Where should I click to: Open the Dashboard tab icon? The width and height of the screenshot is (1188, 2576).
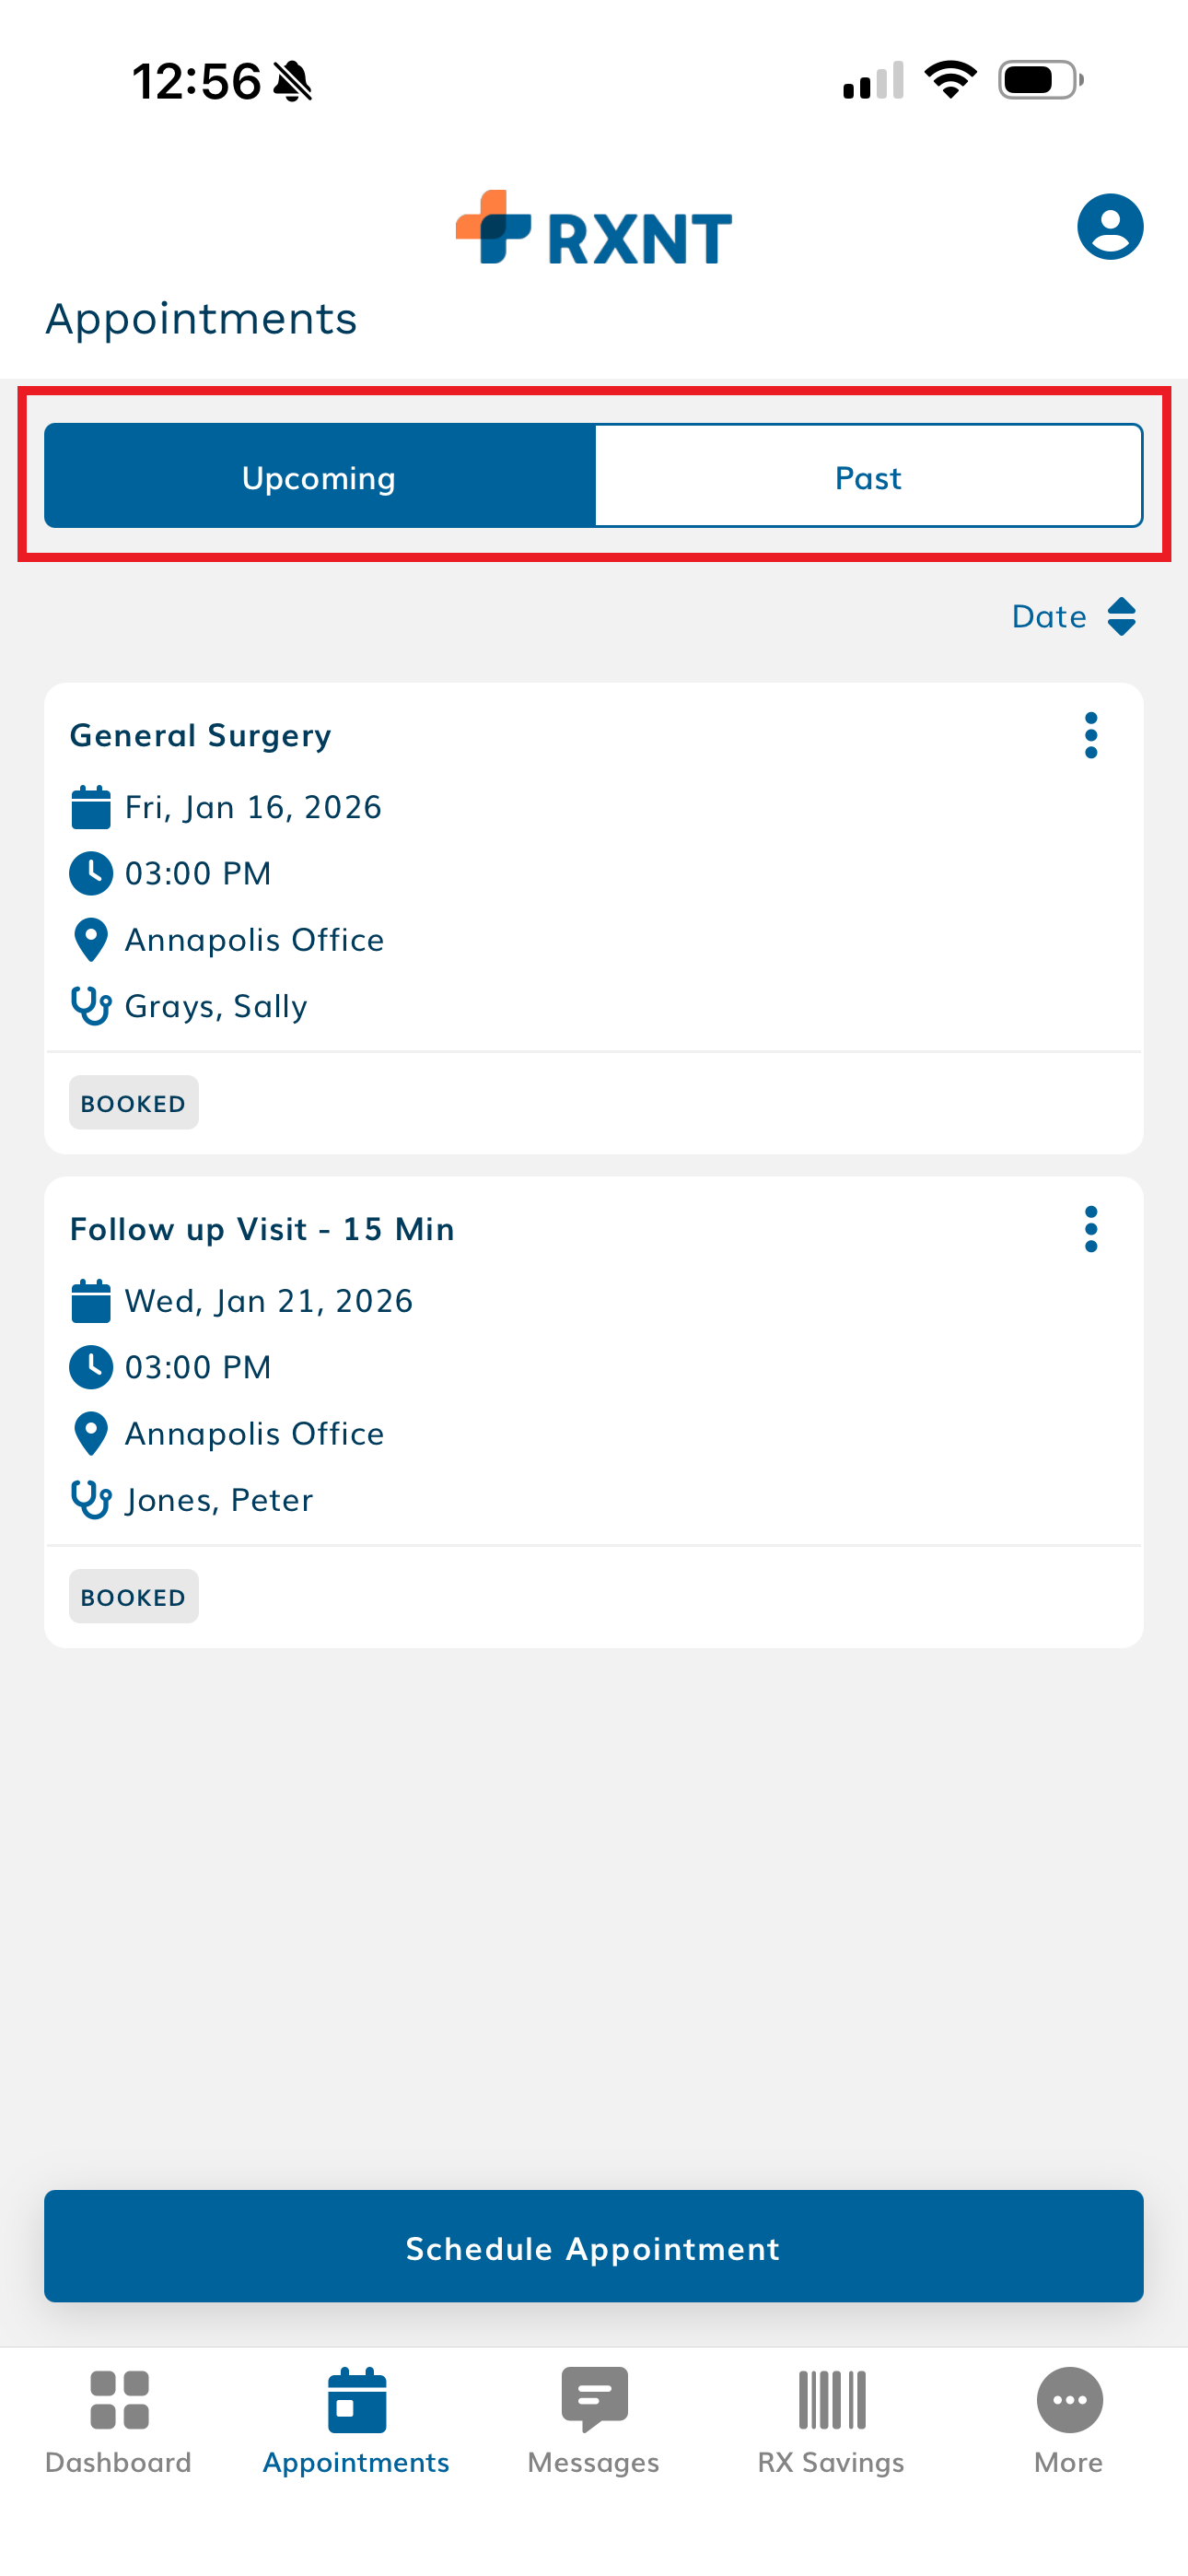(x=119, y=2399)
